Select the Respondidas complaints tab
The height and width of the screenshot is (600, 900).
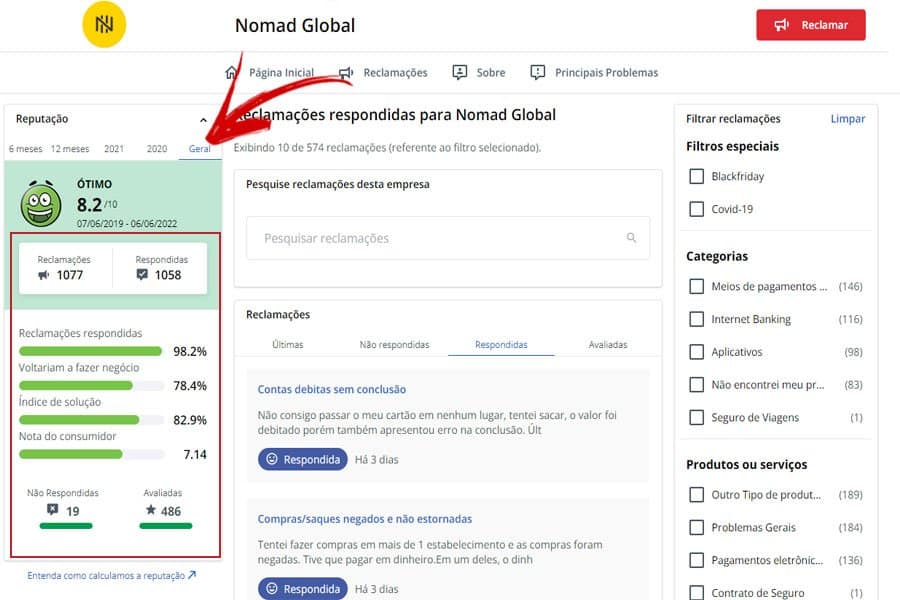(x=501, y=344)
